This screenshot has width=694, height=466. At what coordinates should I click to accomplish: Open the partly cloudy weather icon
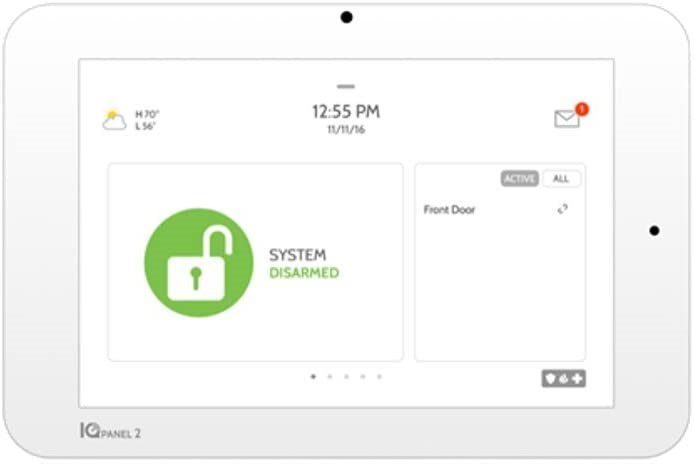click(114, 119)
